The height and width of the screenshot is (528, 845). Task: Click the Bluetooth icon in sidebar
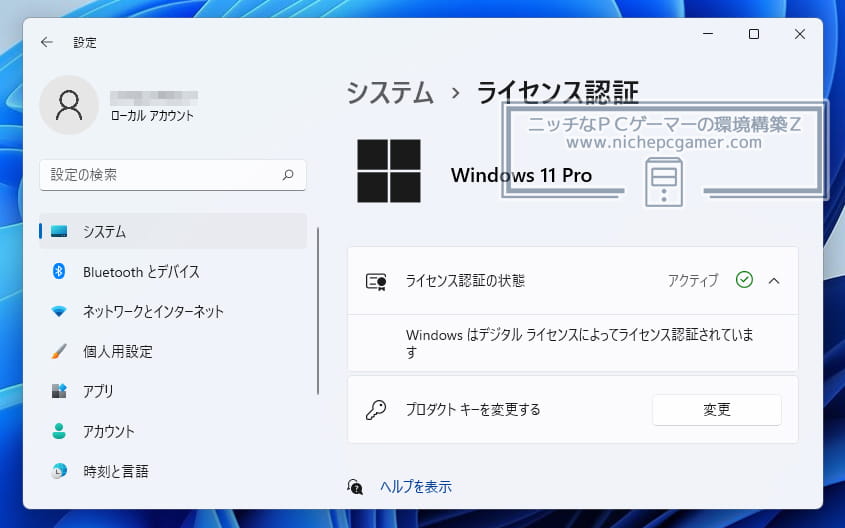tap(59, 271)
